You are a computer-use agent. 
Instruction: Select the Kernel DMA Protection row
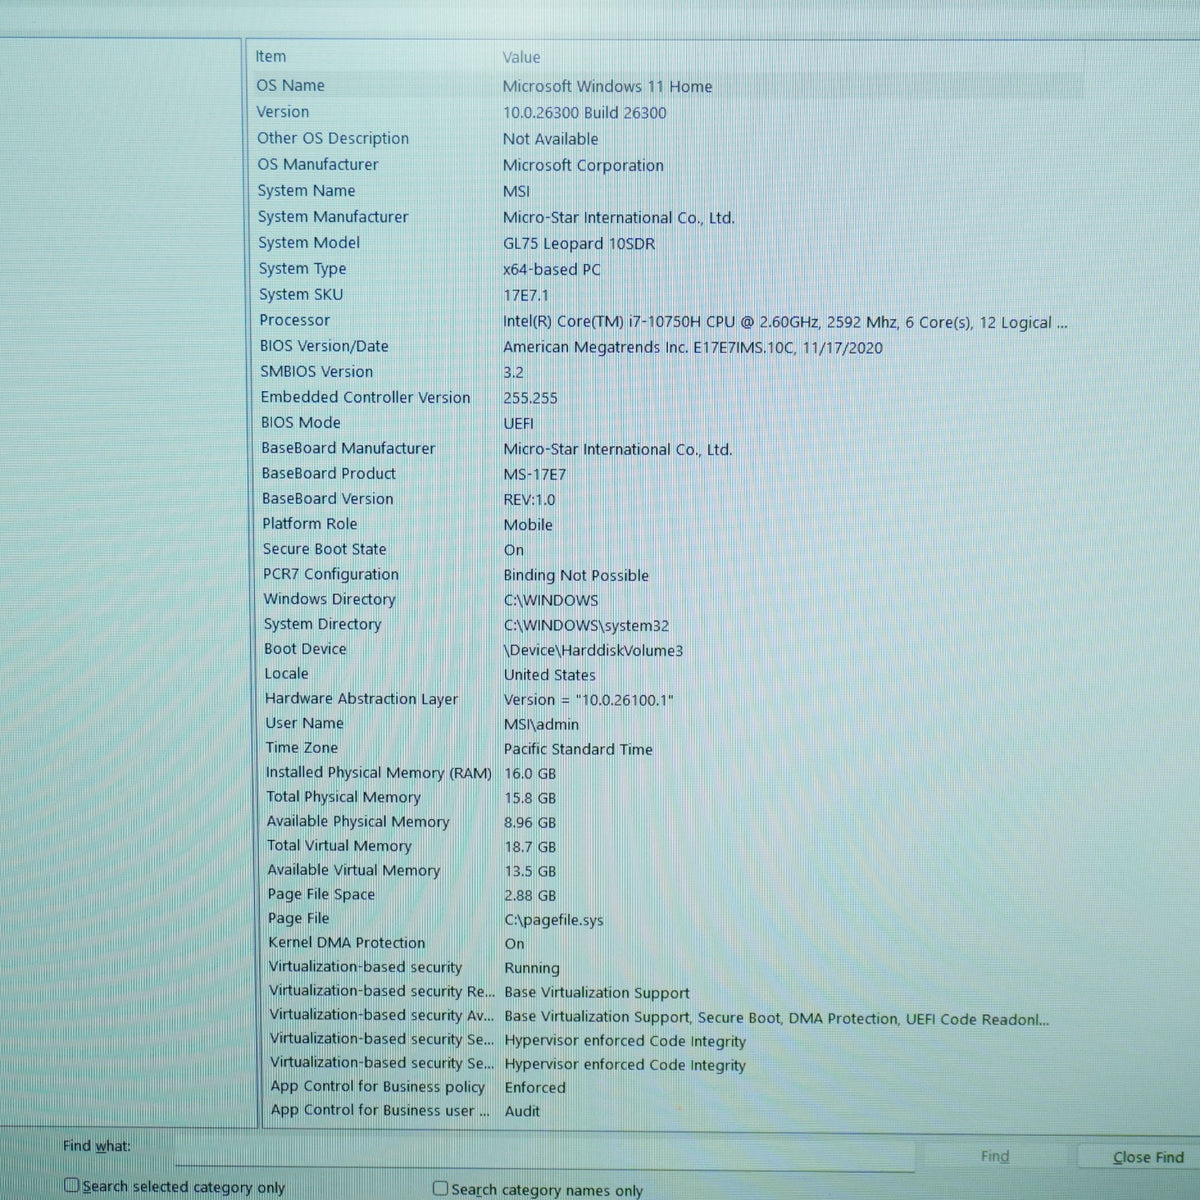click(668, 943)
